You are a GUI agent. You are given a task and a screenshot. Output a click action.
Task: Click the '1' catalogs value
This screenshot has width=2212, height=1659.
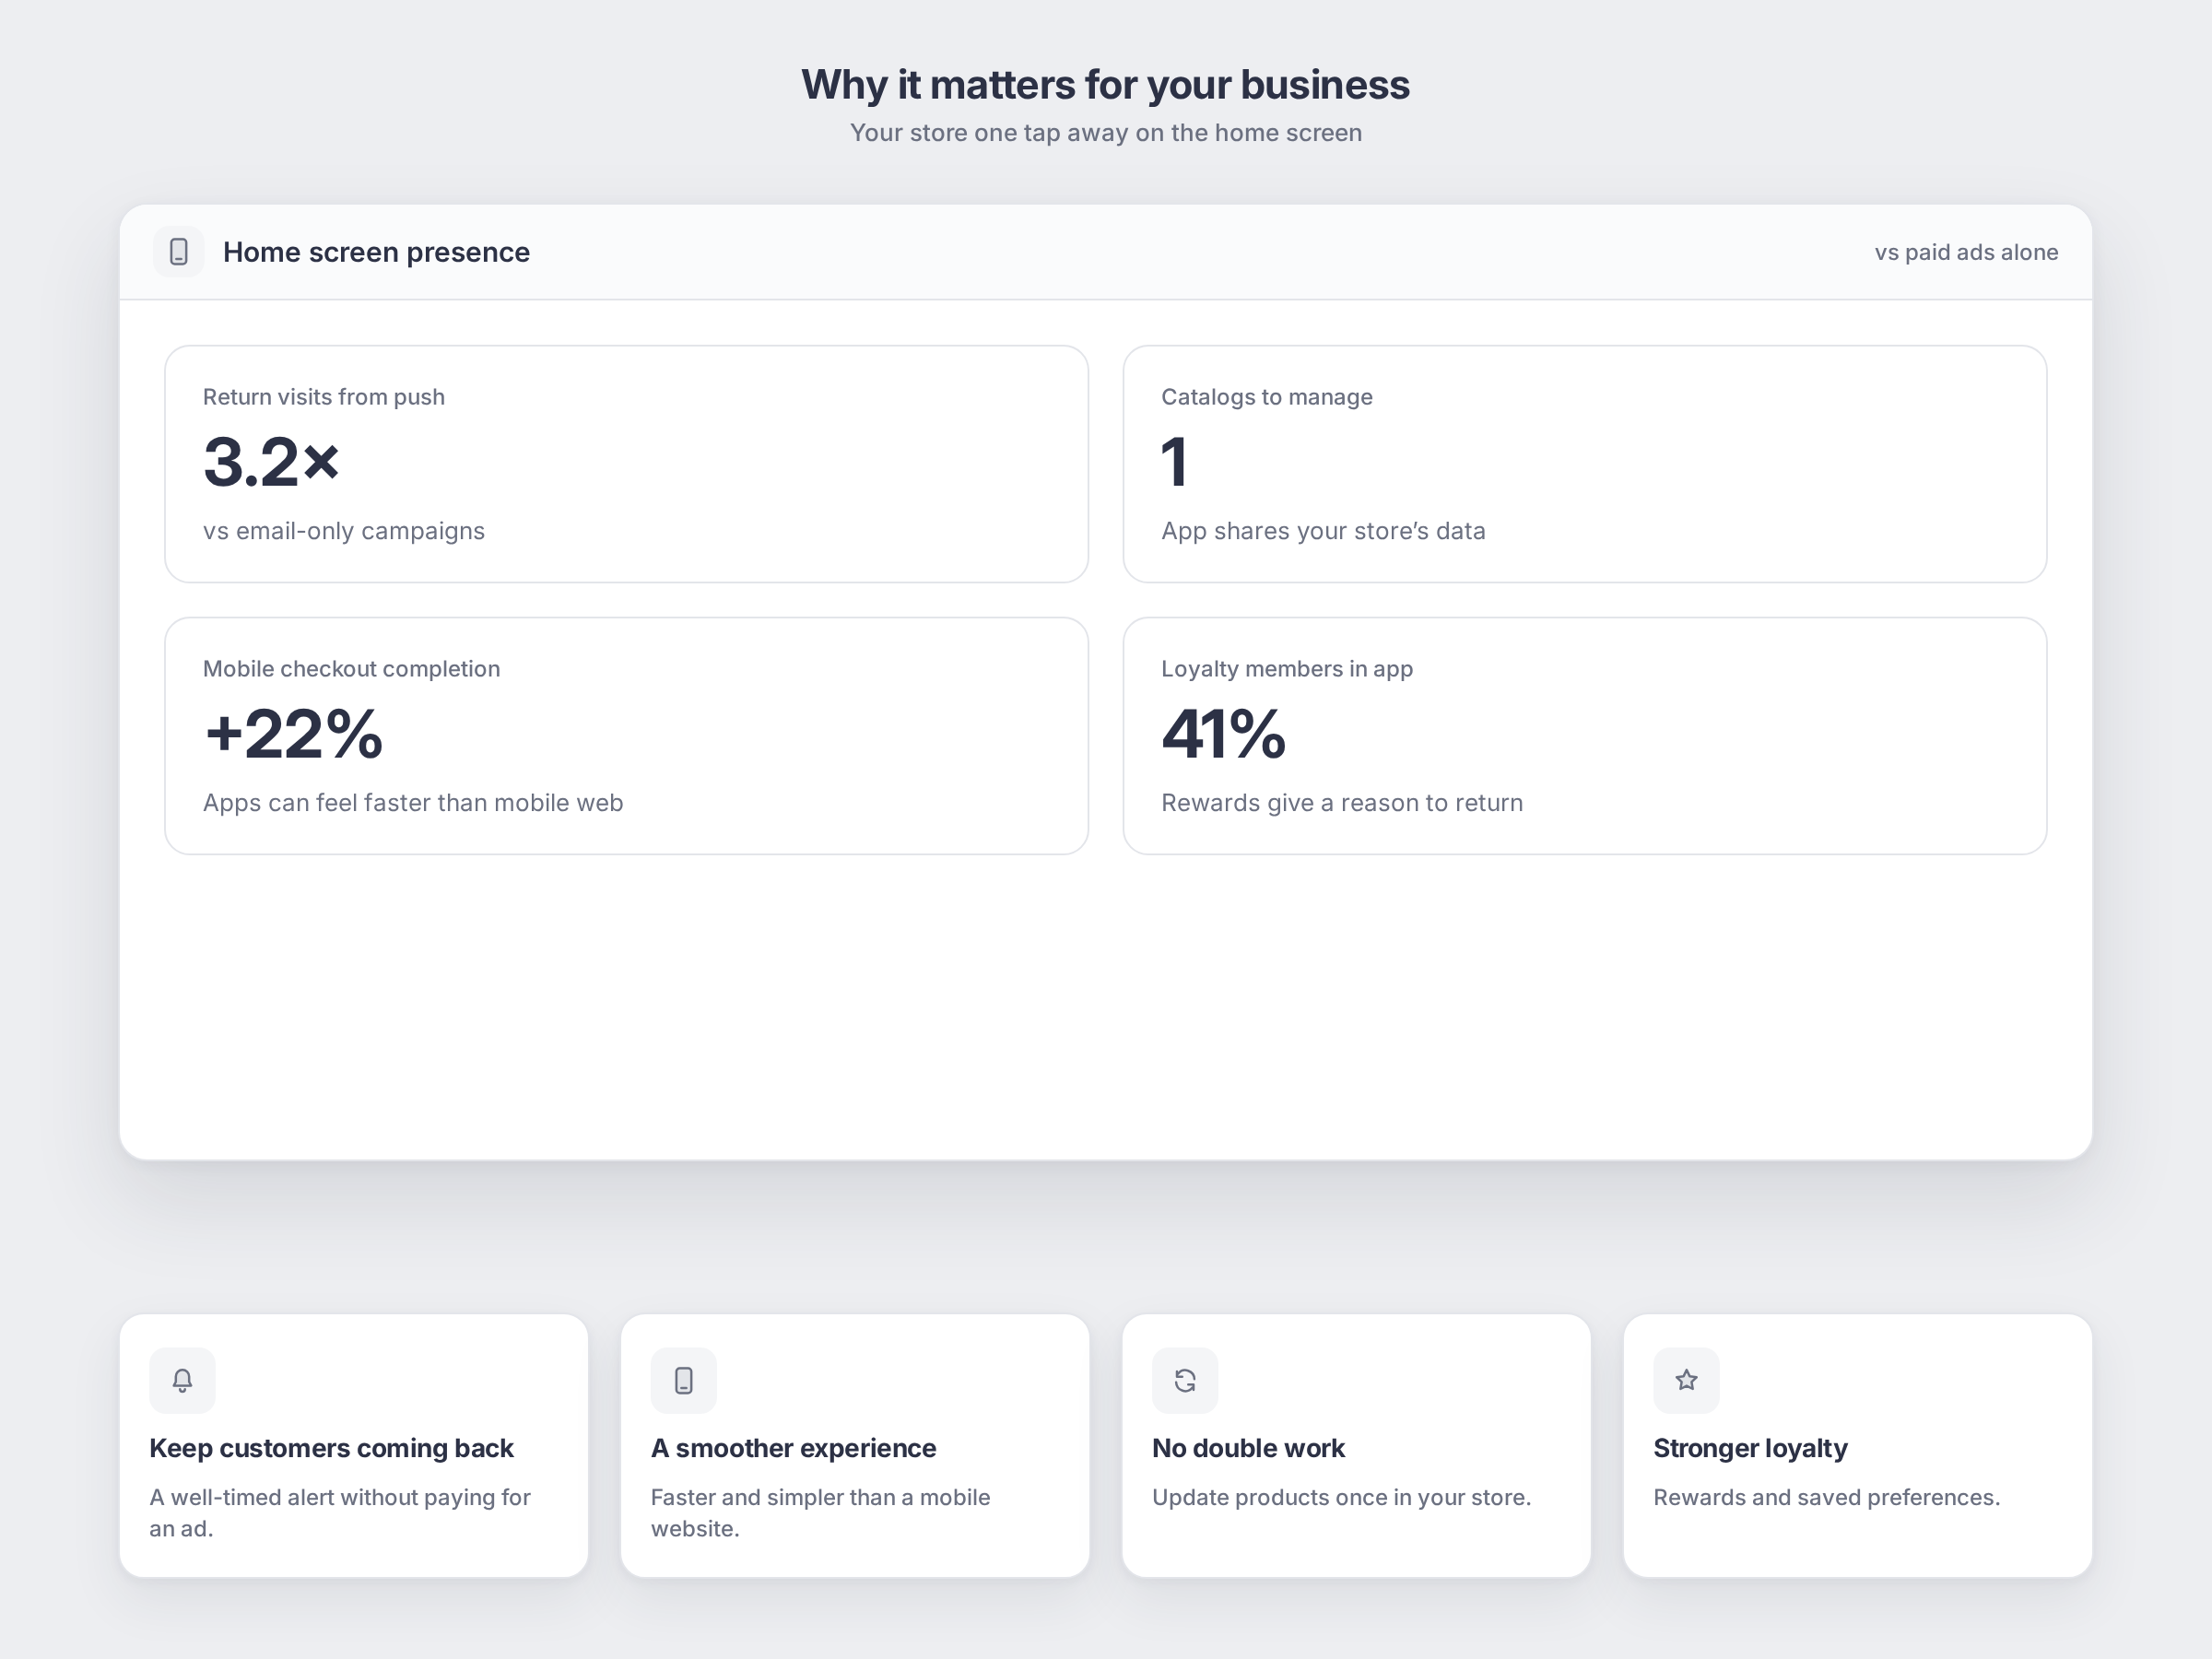click(1175, 462)
